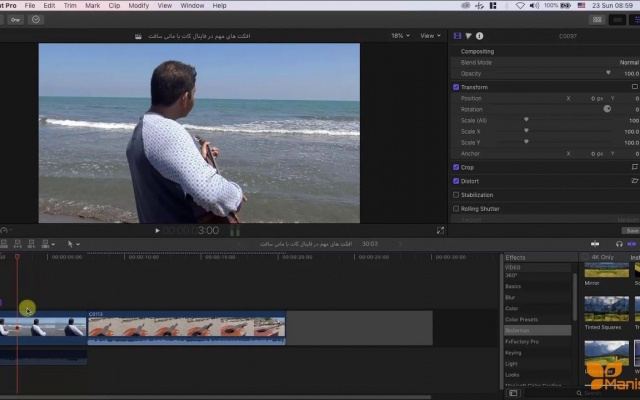Enable the Stabilization checkbox

coord(456,195)
